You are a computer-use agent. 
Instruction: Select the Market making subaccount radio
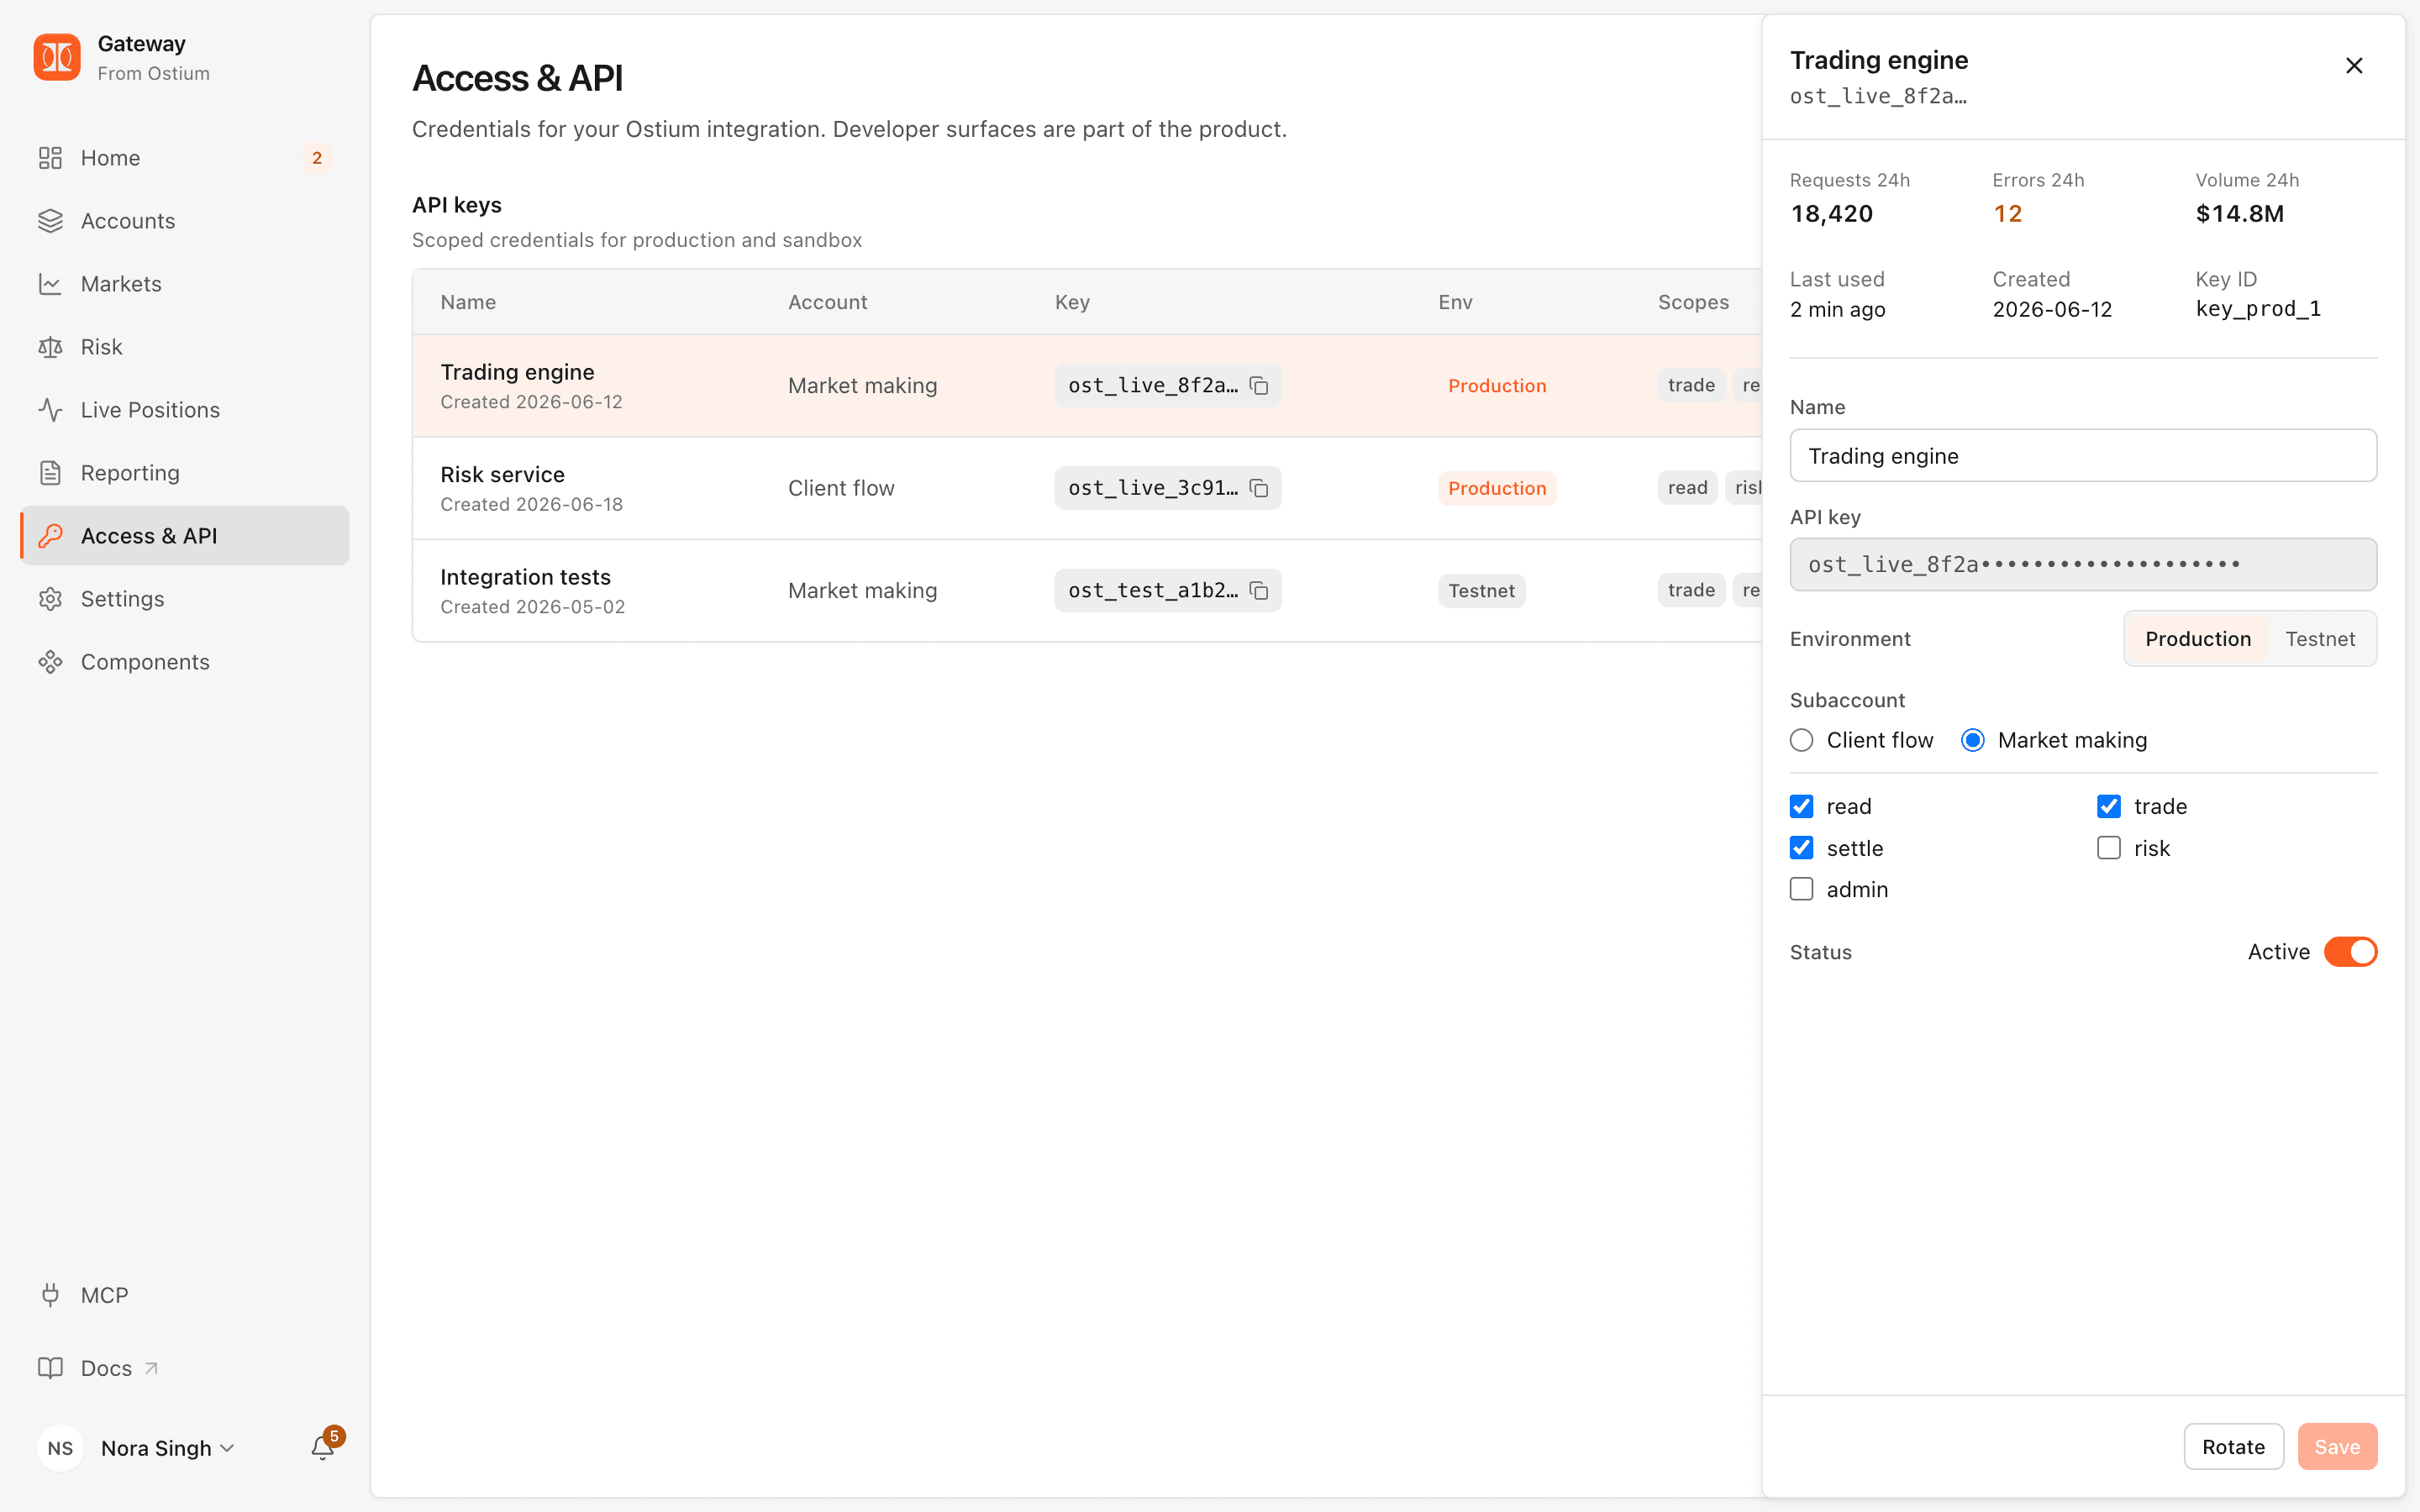coord(1972,740)
